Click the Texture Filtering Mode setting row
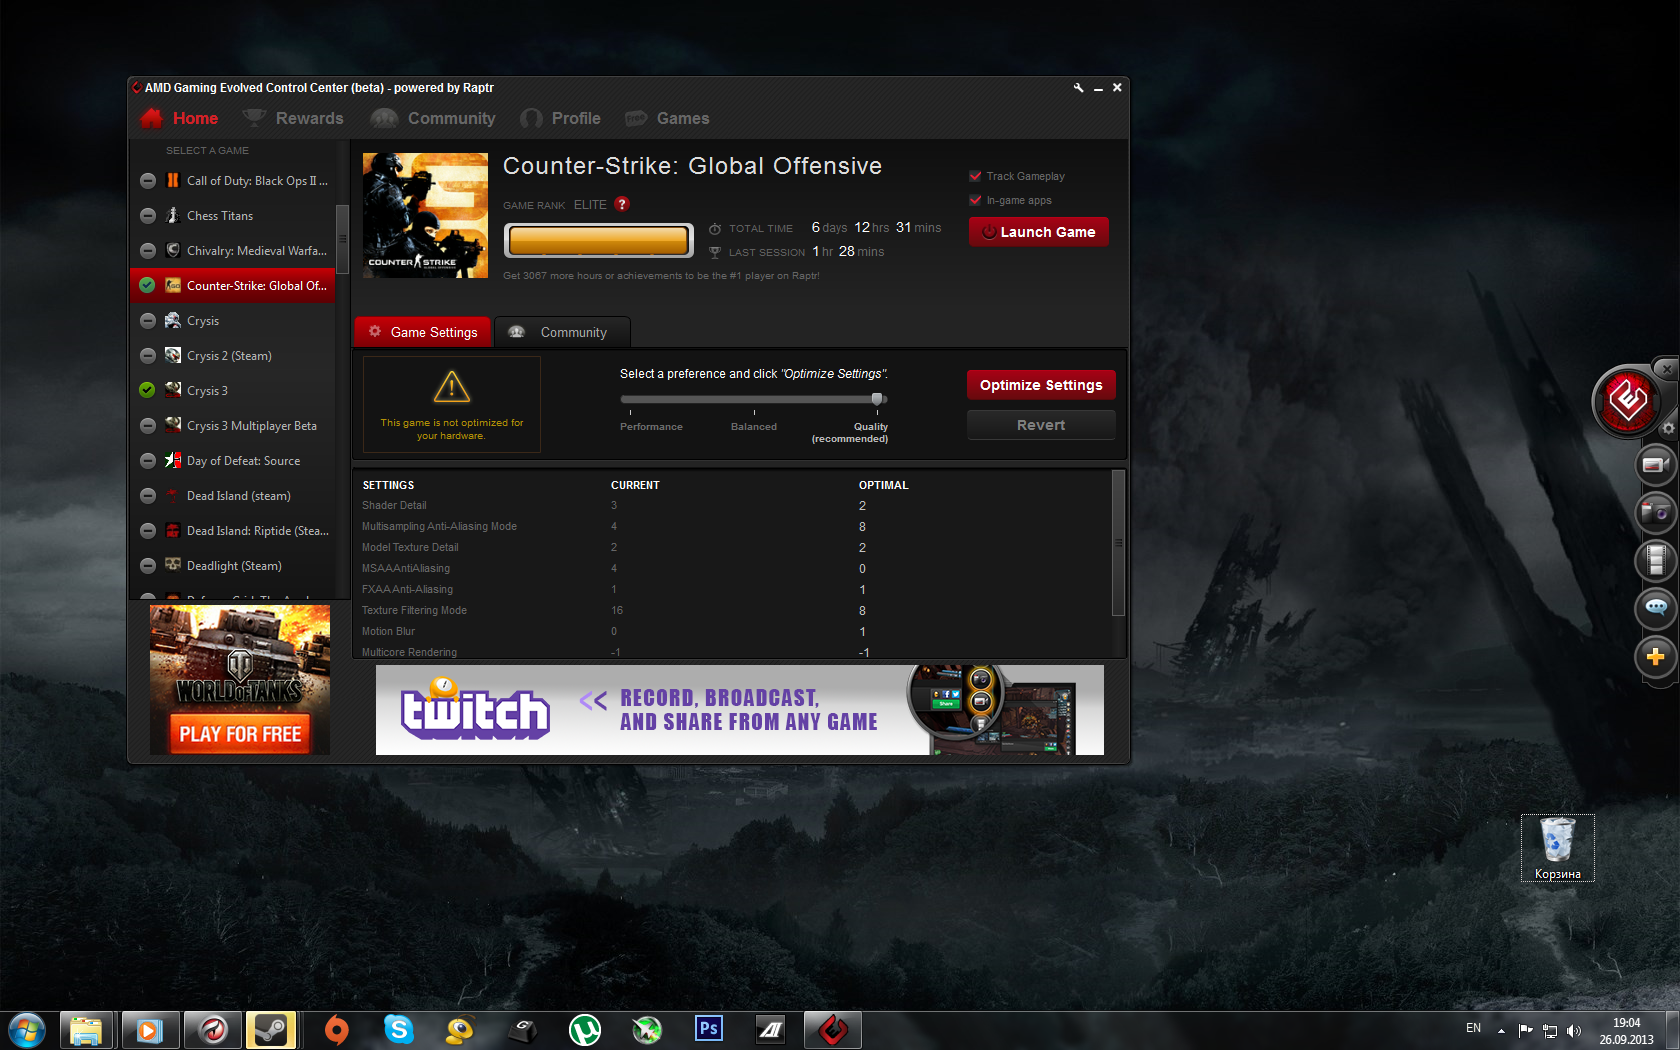Viewport: 1680px width, 1050px height. pyautogui.click(x=733, y=611)
